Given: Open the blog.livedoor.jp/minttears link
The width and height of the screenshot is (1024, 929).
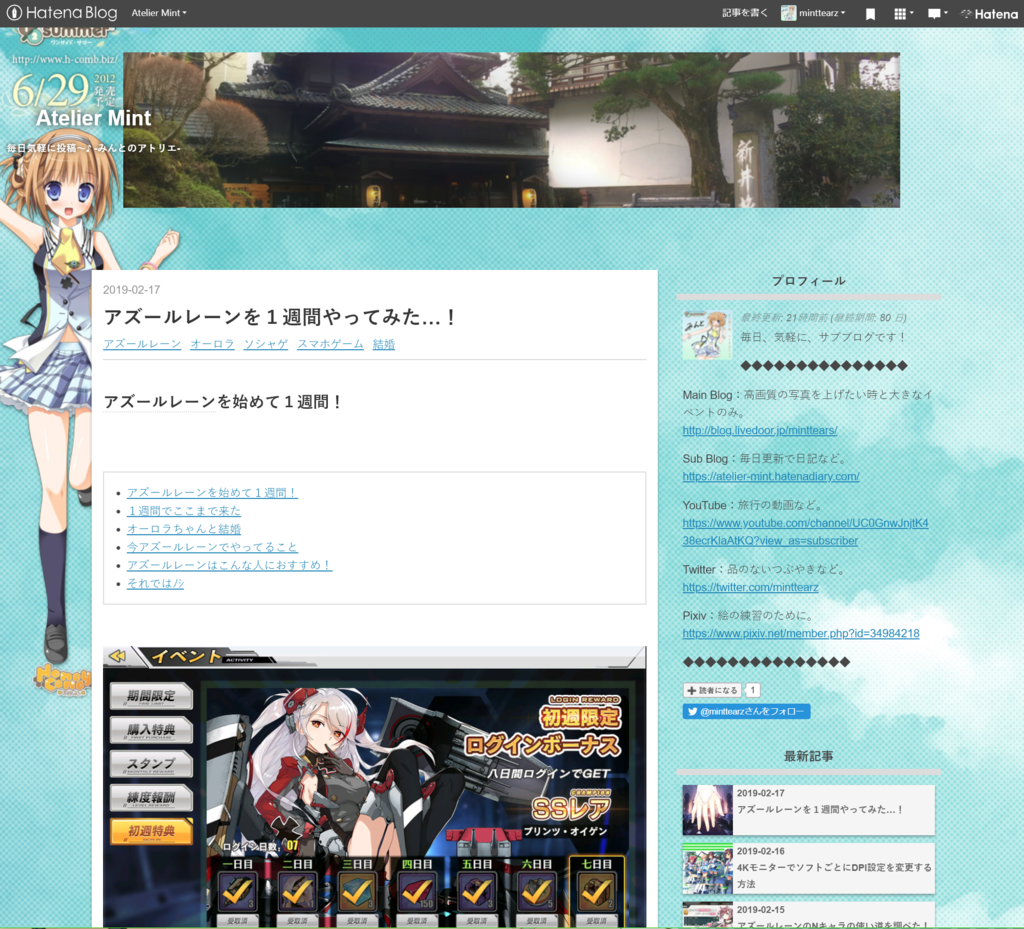Looking at the screenshot, I should pos(760,430).
